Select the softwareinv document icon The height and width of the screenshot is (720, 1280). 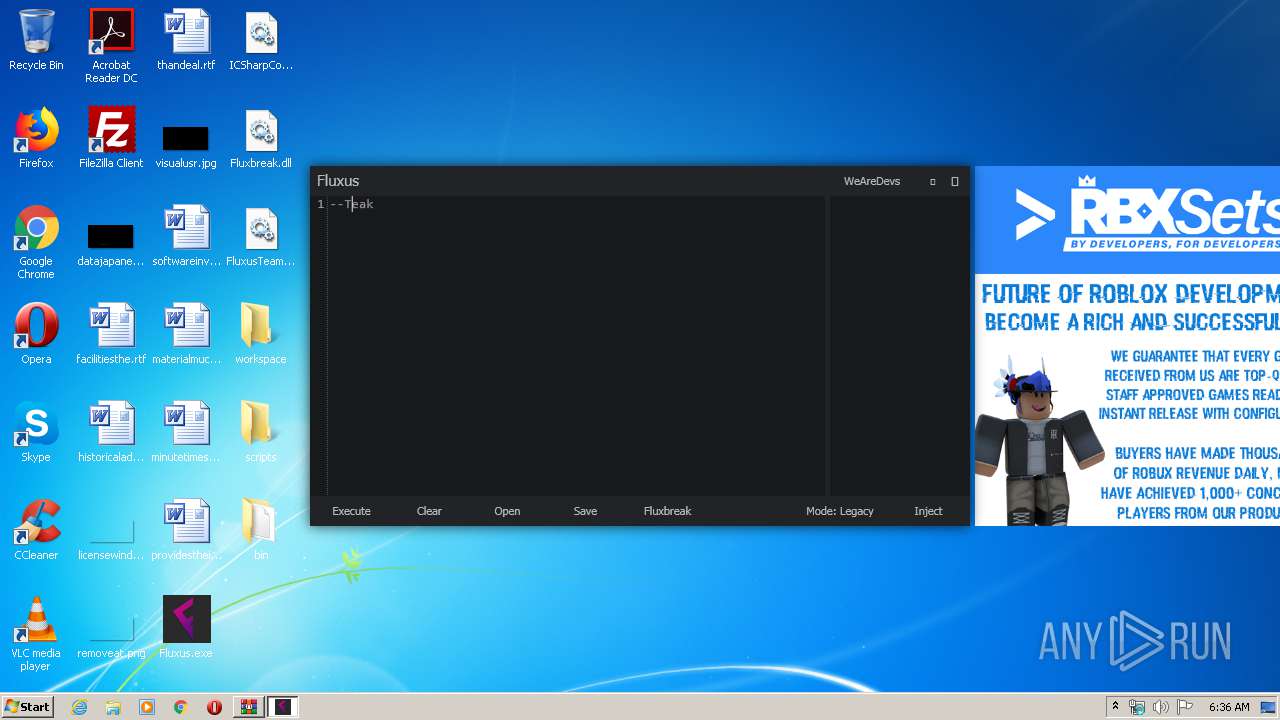(186, 236)
